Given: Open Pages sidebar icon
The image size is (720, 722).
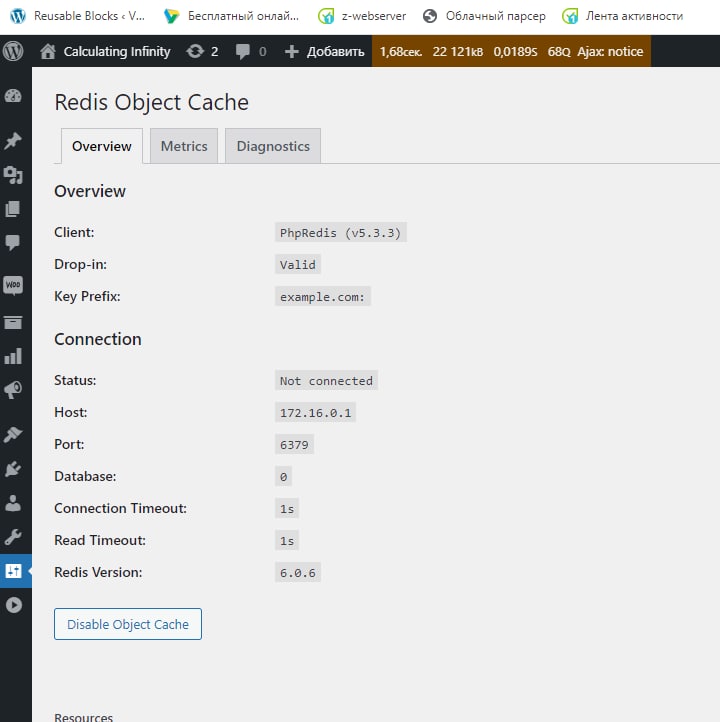Looking at the screenshot, I should point(13,209).
